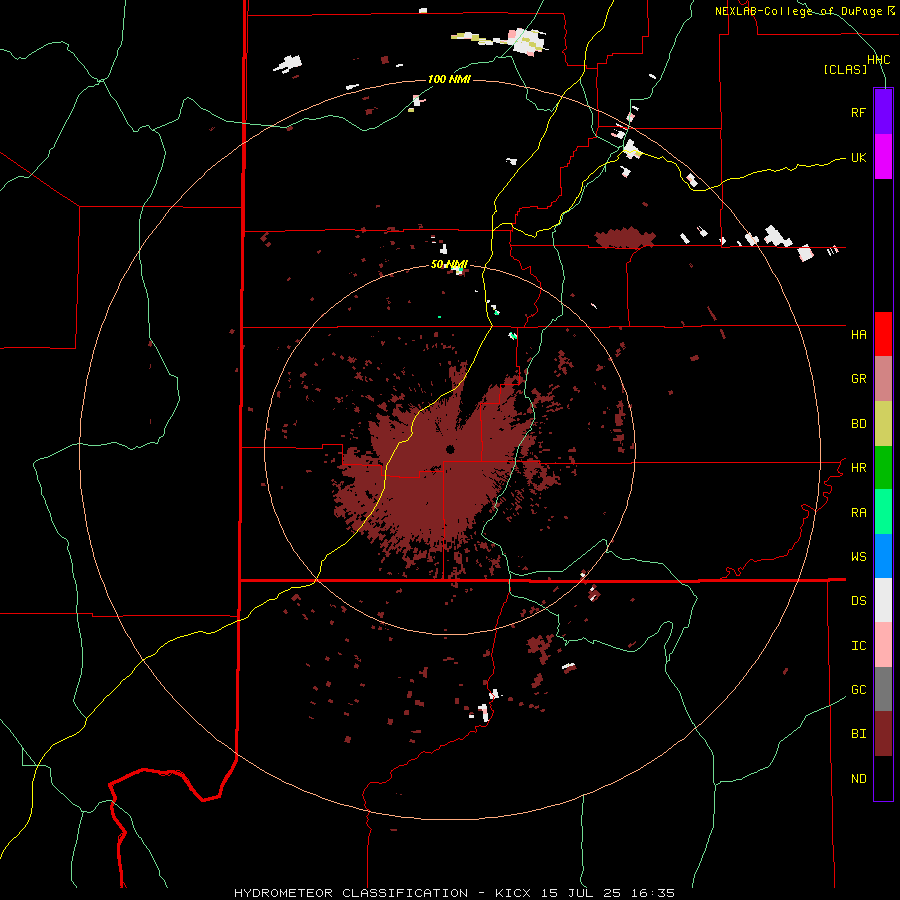Click the HHC product label
This screenshot has width=900, height=900.
[x=878, y=60]
